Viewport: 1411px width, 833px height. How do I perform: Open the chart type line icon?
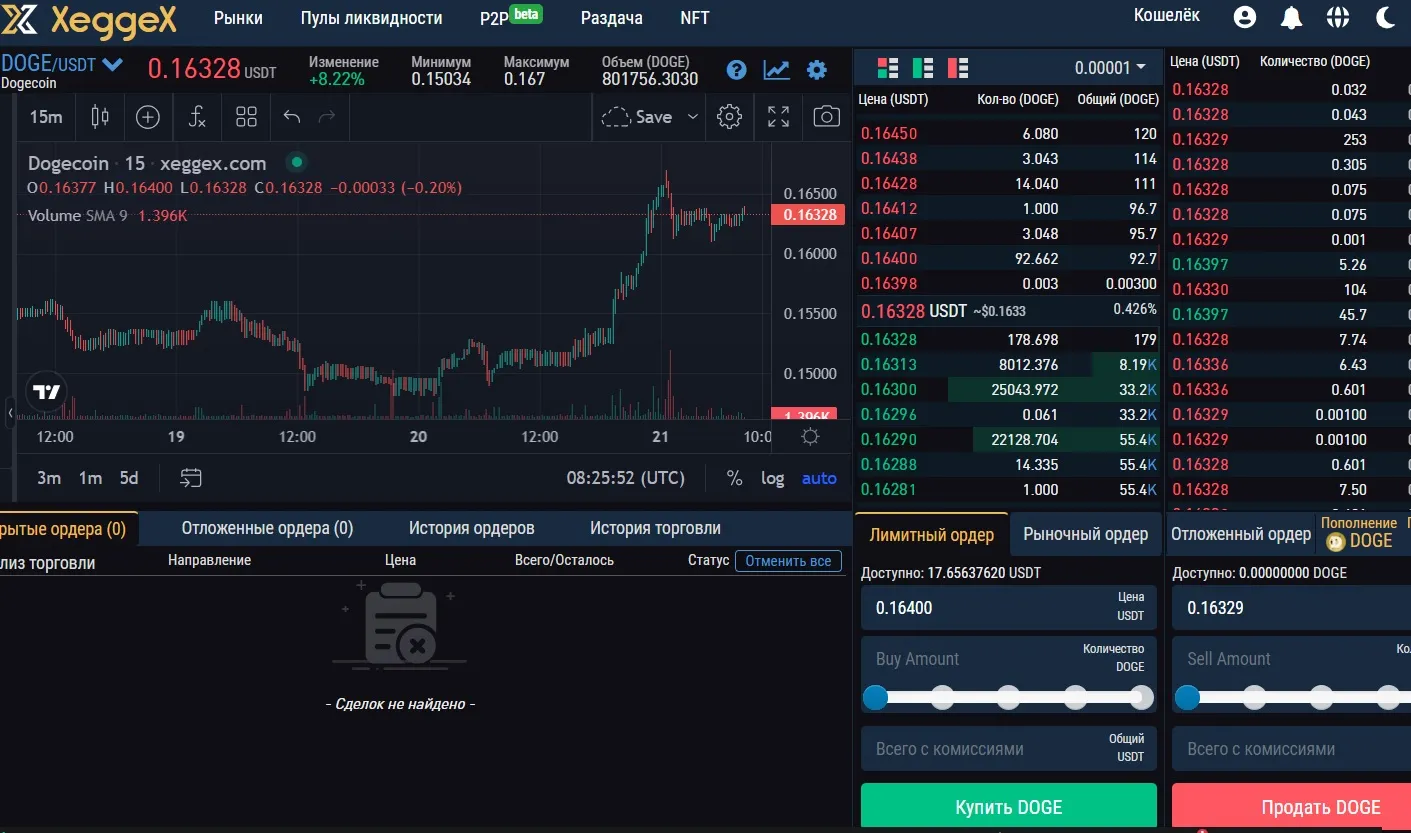click(777, 70)
